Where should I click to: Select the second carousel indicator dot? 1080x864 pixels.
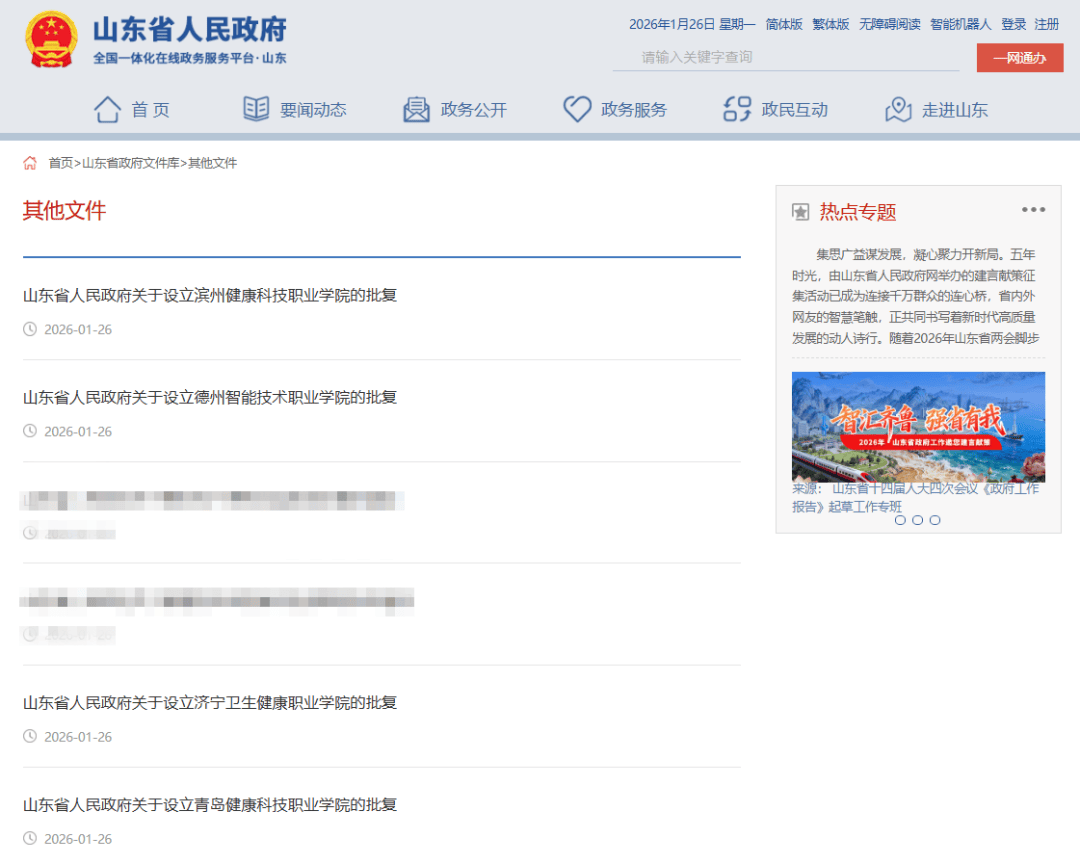point(917,520)
